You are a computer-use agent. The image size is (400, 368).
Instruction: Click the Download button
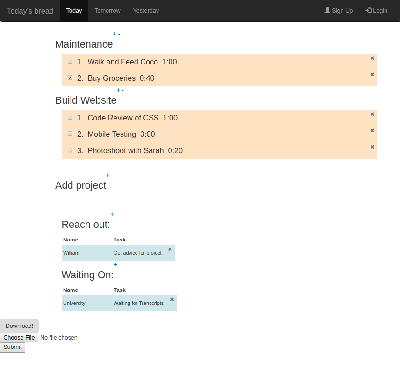click(x=19, y=326)
